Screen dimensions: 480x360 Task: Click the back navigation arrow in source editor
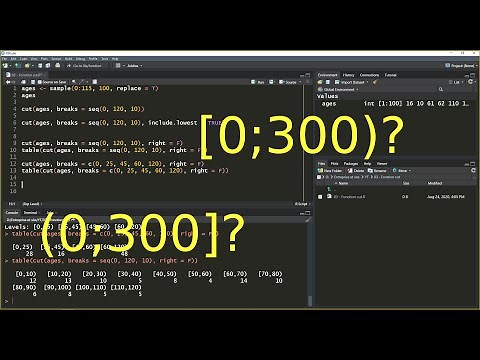[x=8, y=82]
